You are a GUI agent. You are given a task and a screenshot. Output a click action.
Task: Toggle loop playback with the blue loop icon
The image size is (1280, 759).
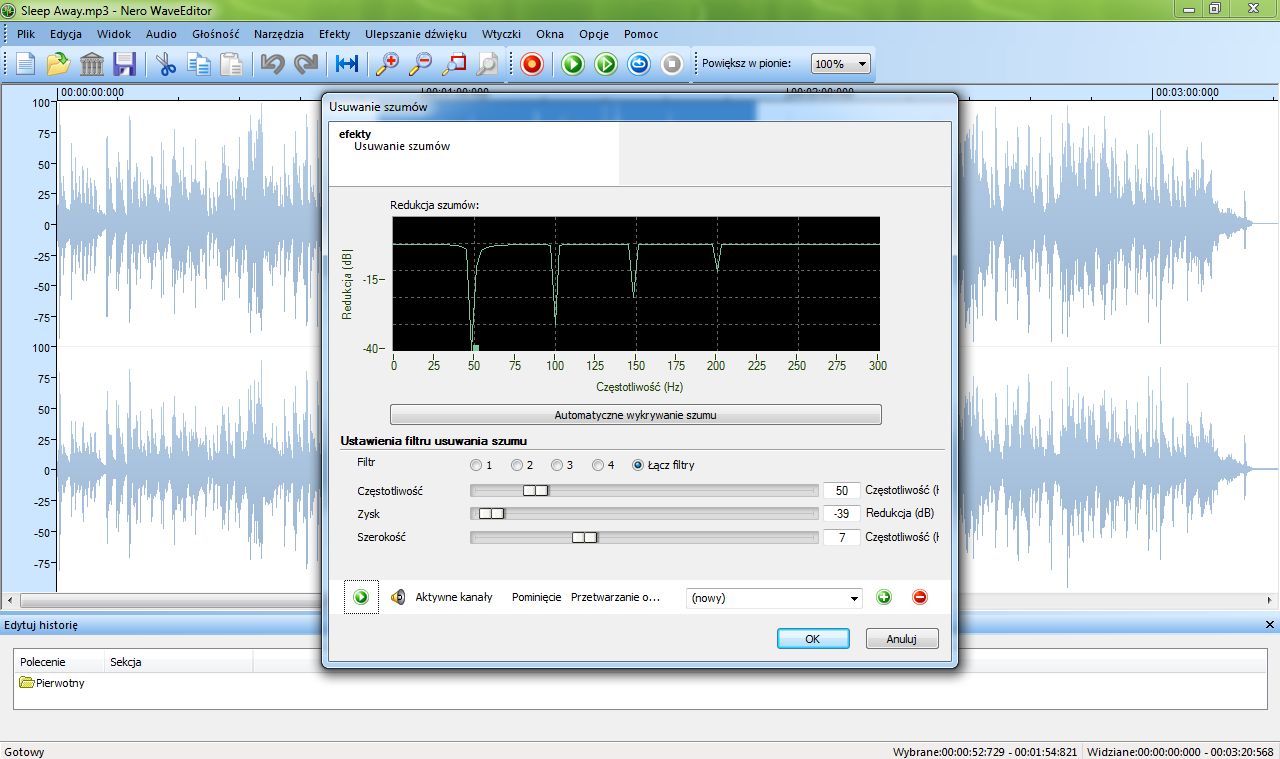pyautogui.click(x=639, y=64)
